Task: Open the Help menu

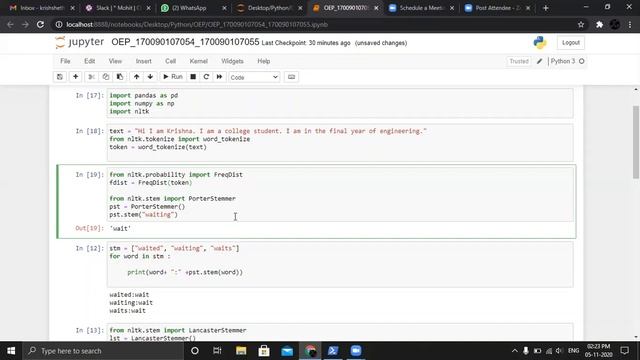Action: click(264, 61)
